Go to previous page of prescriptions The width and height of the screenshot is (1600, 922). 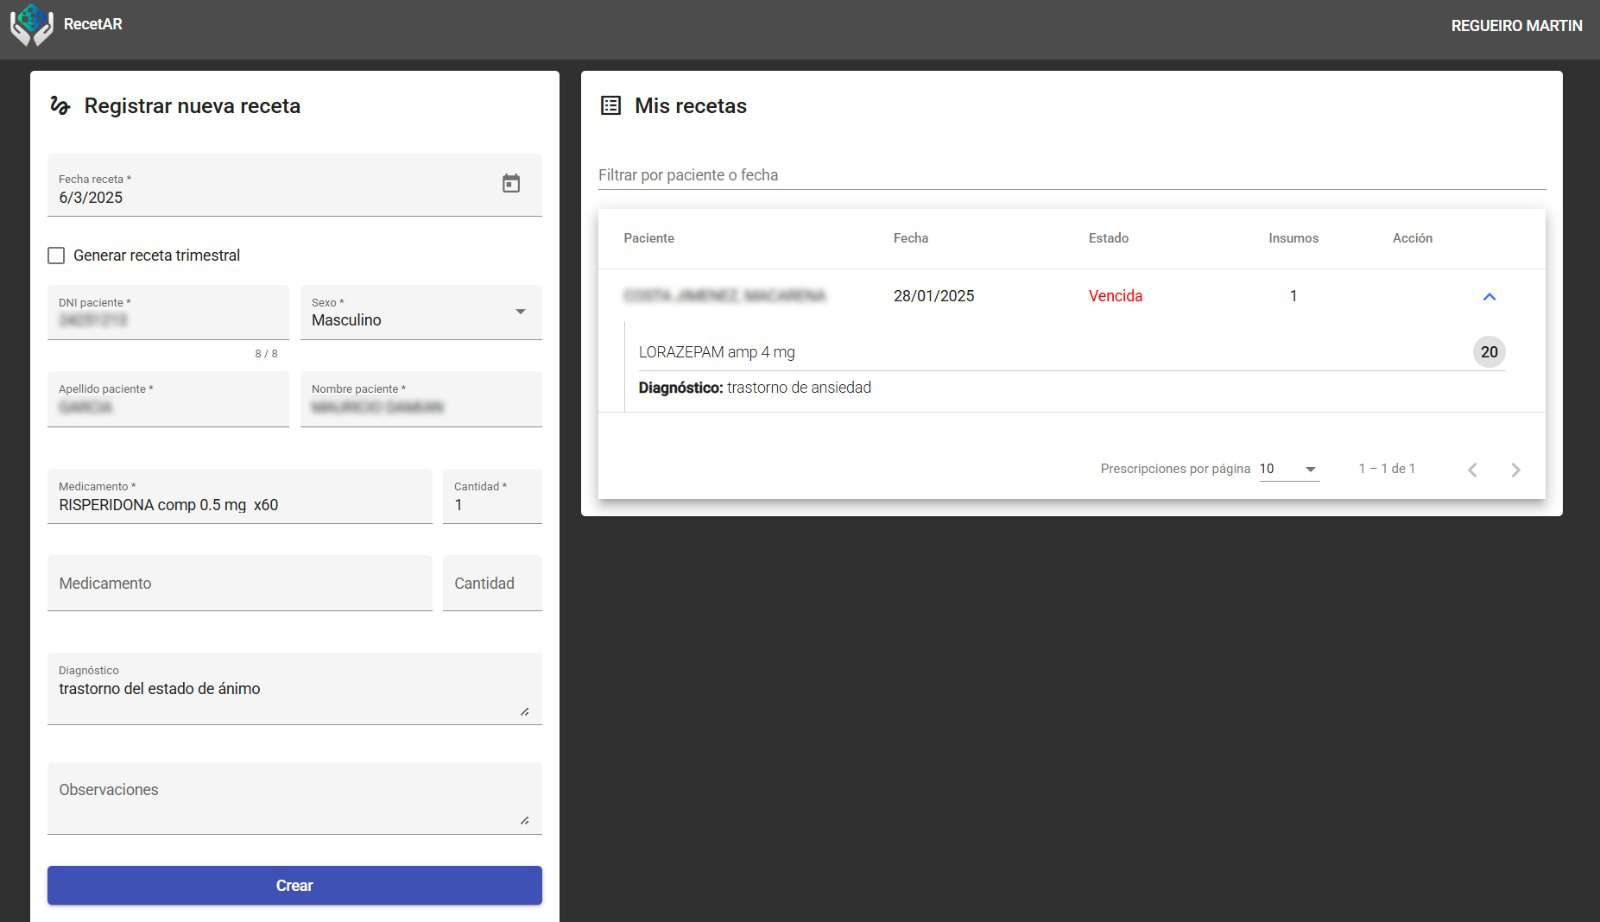tap(1472, 470)
